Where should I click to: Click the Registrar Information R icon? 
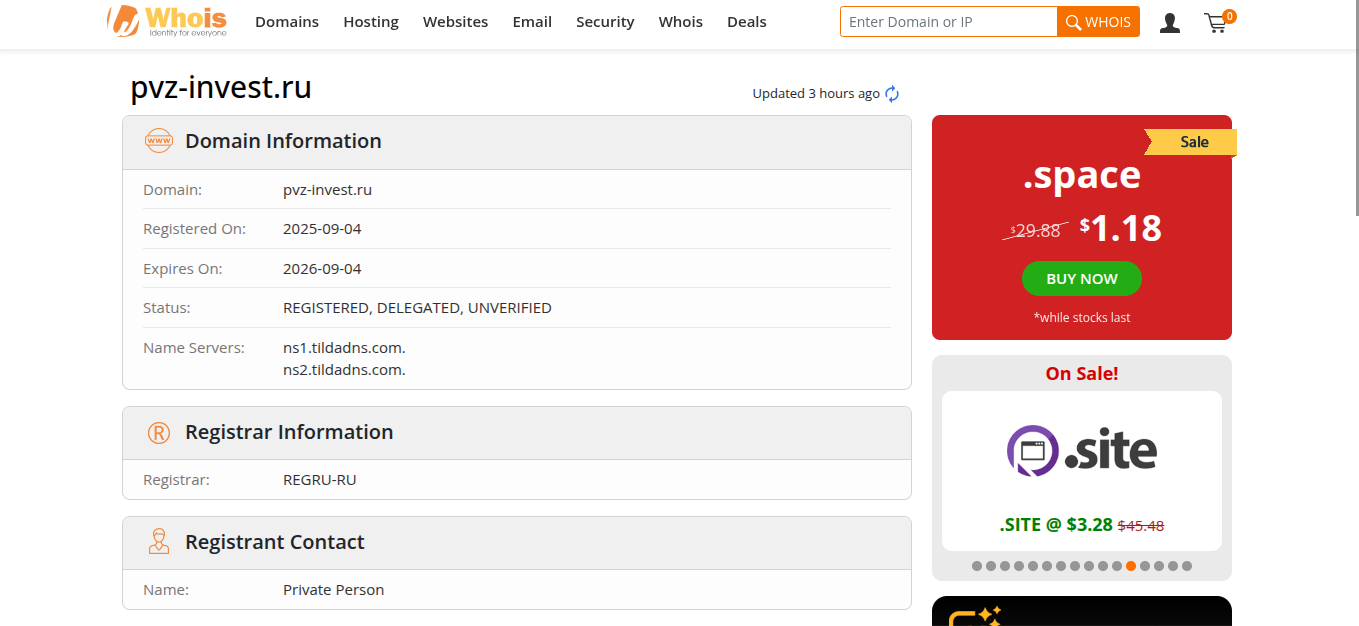159,432
